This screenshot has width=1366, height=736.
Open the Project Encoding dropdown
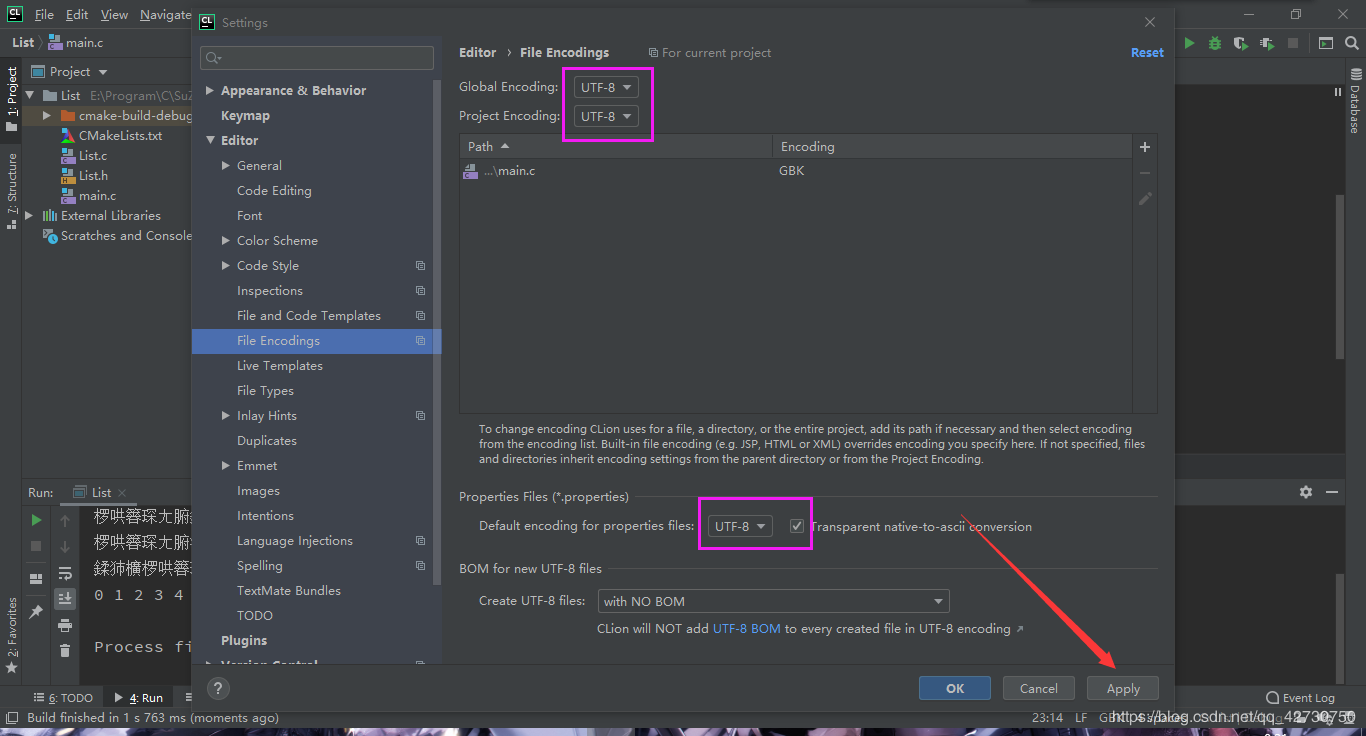point(606,116)
